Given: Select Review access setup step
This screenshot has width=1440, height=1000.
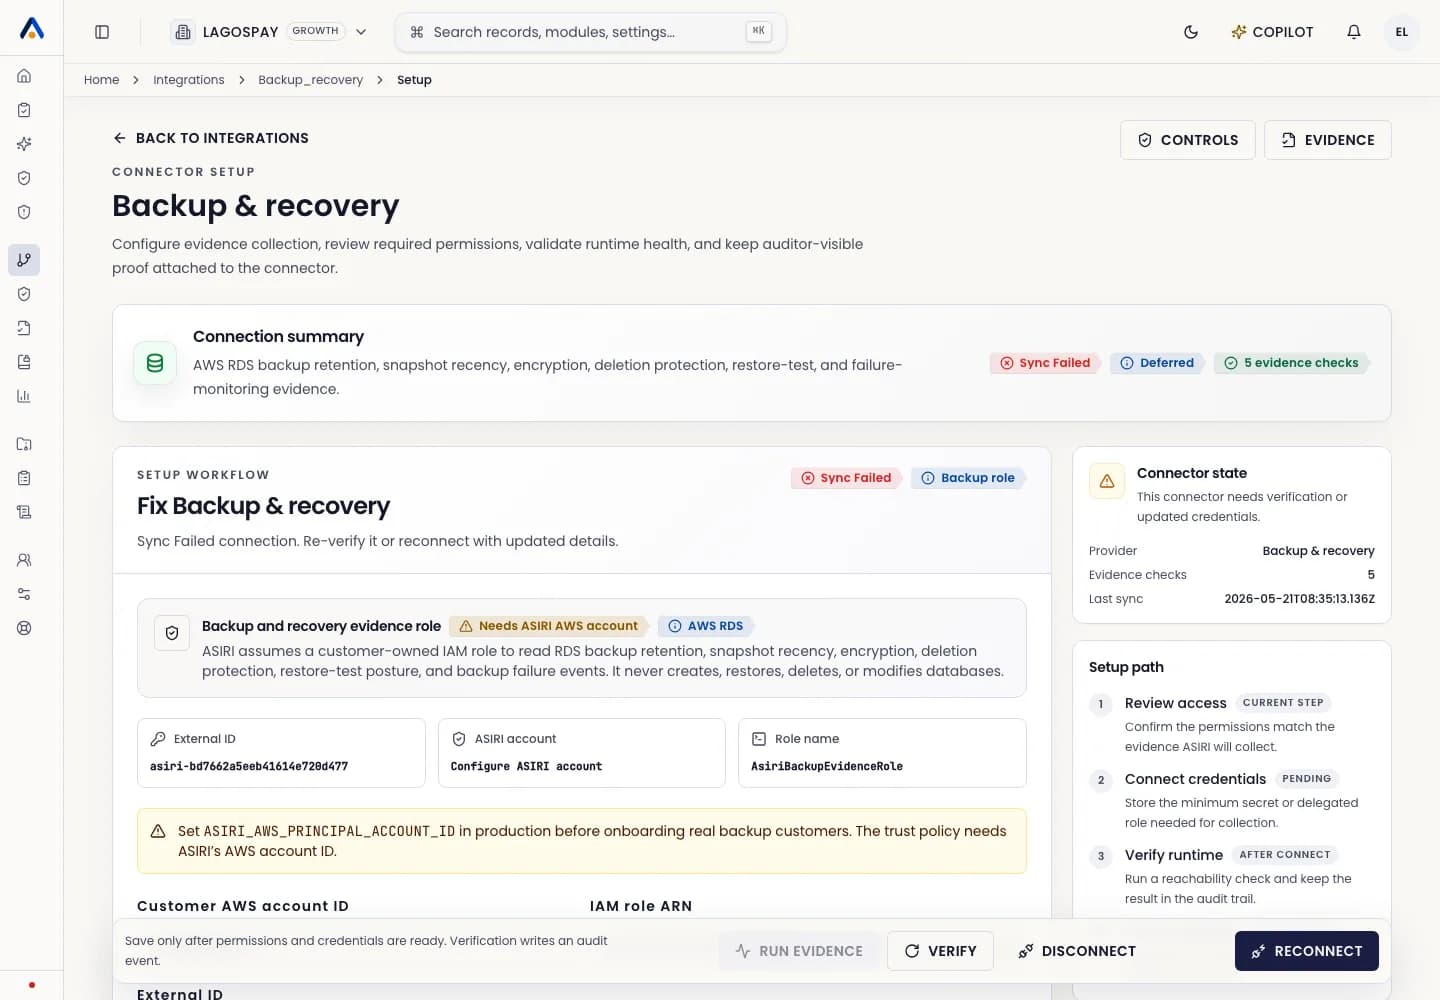Looking at the screenshot, I should 1232,724.
